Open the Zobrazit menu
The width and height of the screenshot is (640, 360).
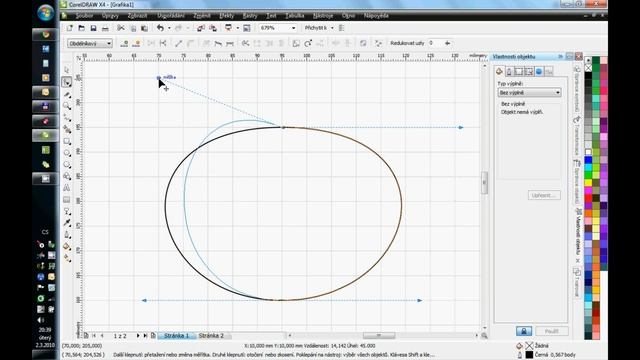click(137, 16)
